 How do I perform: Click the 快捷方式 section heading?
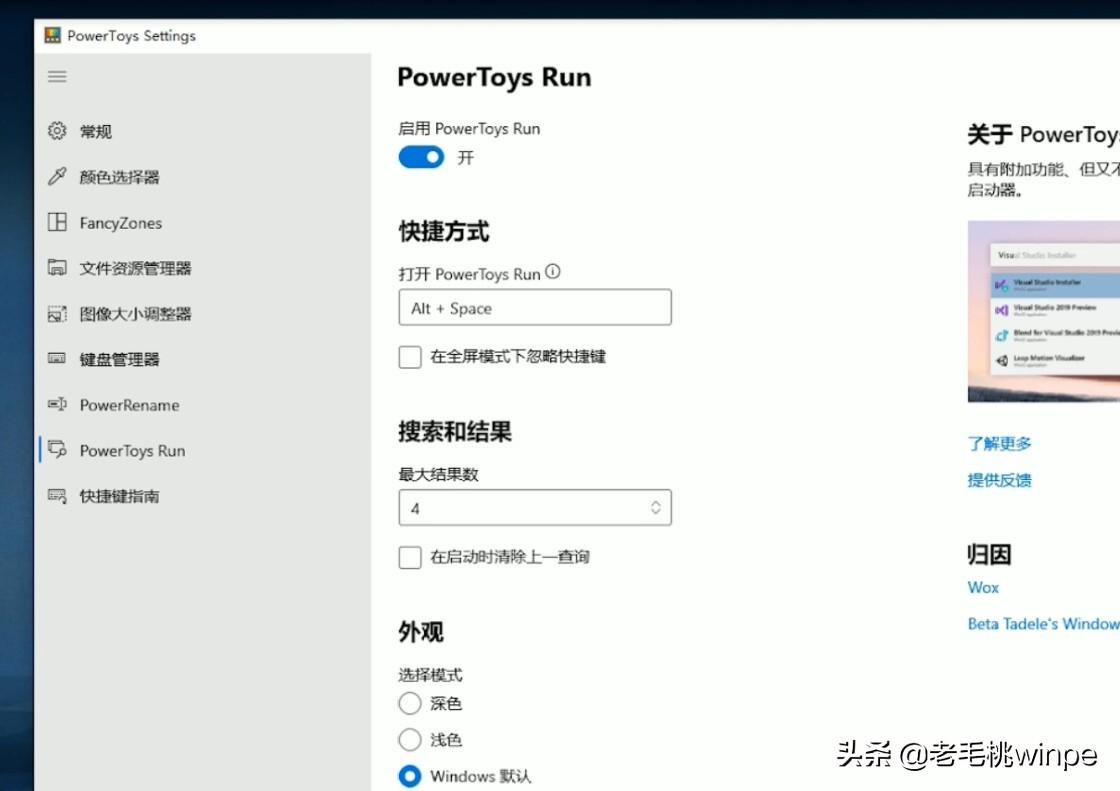(x=444, y=232)
